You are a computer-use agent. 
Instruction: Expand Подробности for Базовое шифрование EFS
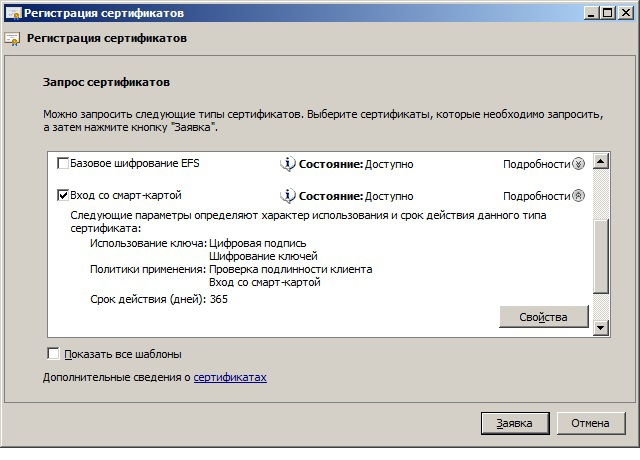[578, 163]
